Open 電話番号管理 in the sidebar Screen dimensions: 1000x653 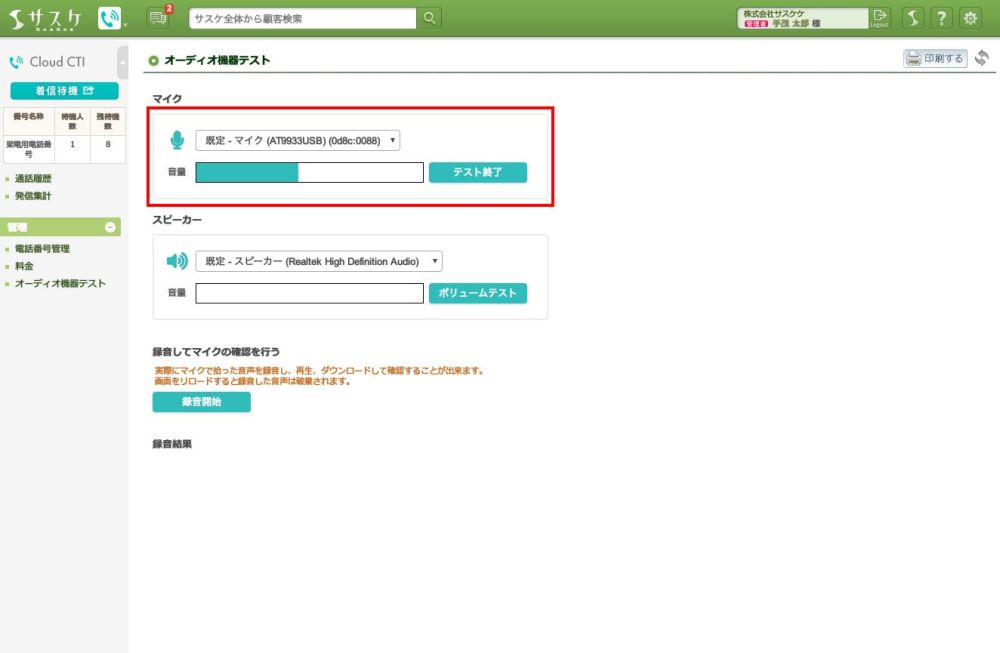[x=42, y=249]
